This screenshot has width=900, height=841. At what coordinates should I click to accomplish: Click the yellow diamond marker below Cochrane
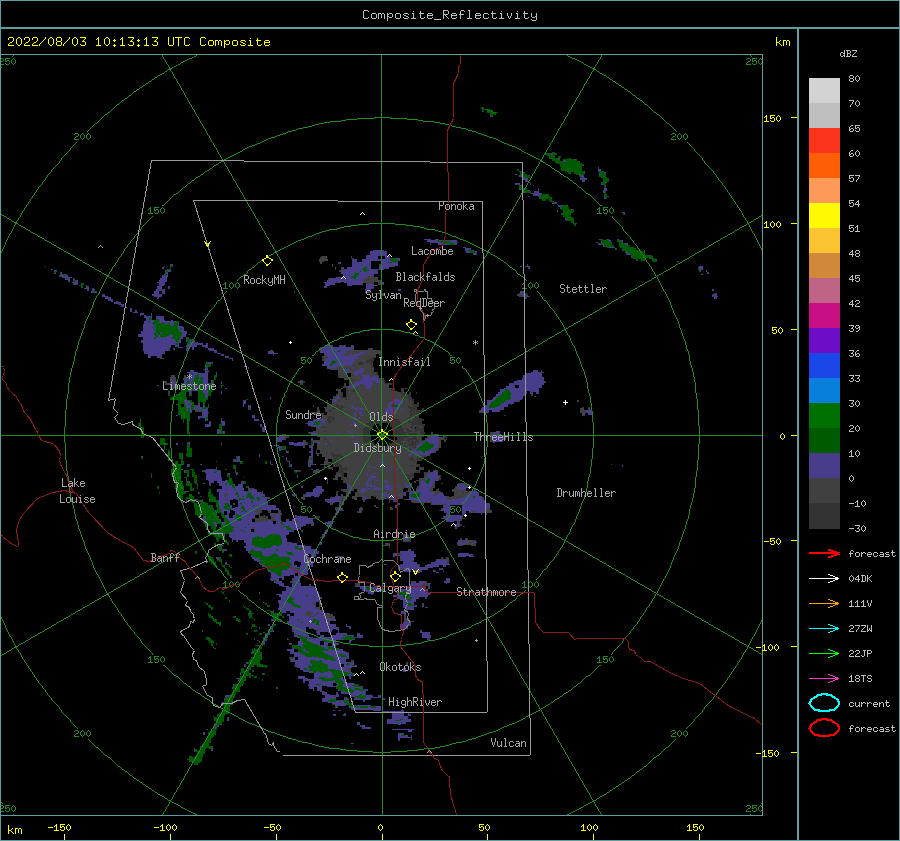(342, 577)
